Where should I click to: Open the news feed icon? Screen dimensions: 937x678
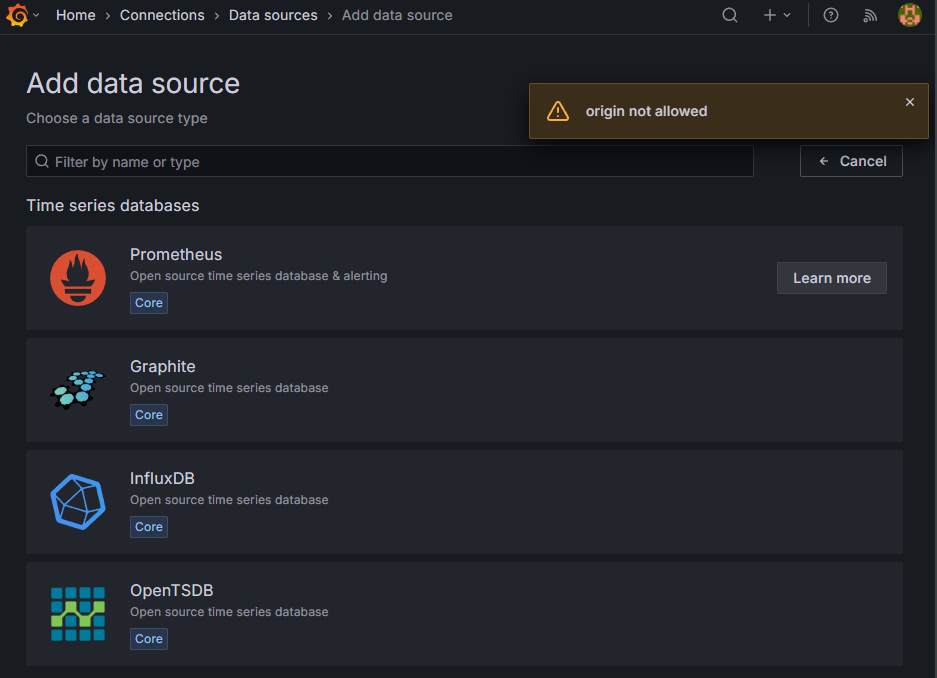(870, 15)
